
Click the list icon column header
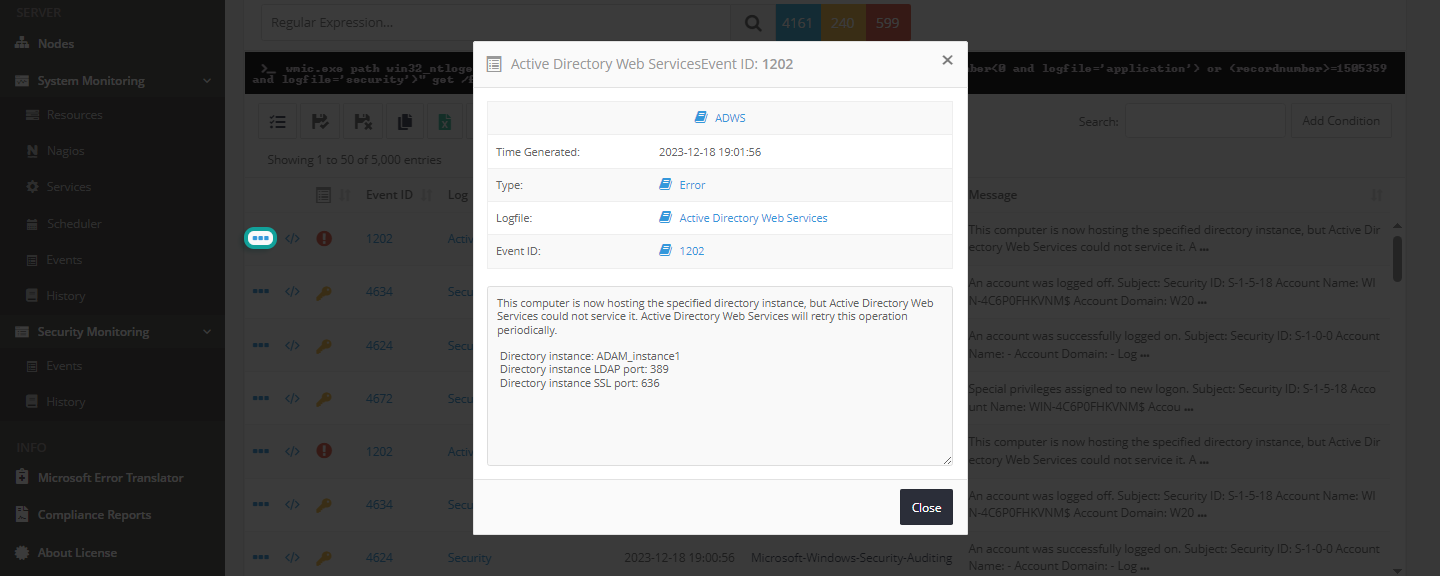coord(324,195)
